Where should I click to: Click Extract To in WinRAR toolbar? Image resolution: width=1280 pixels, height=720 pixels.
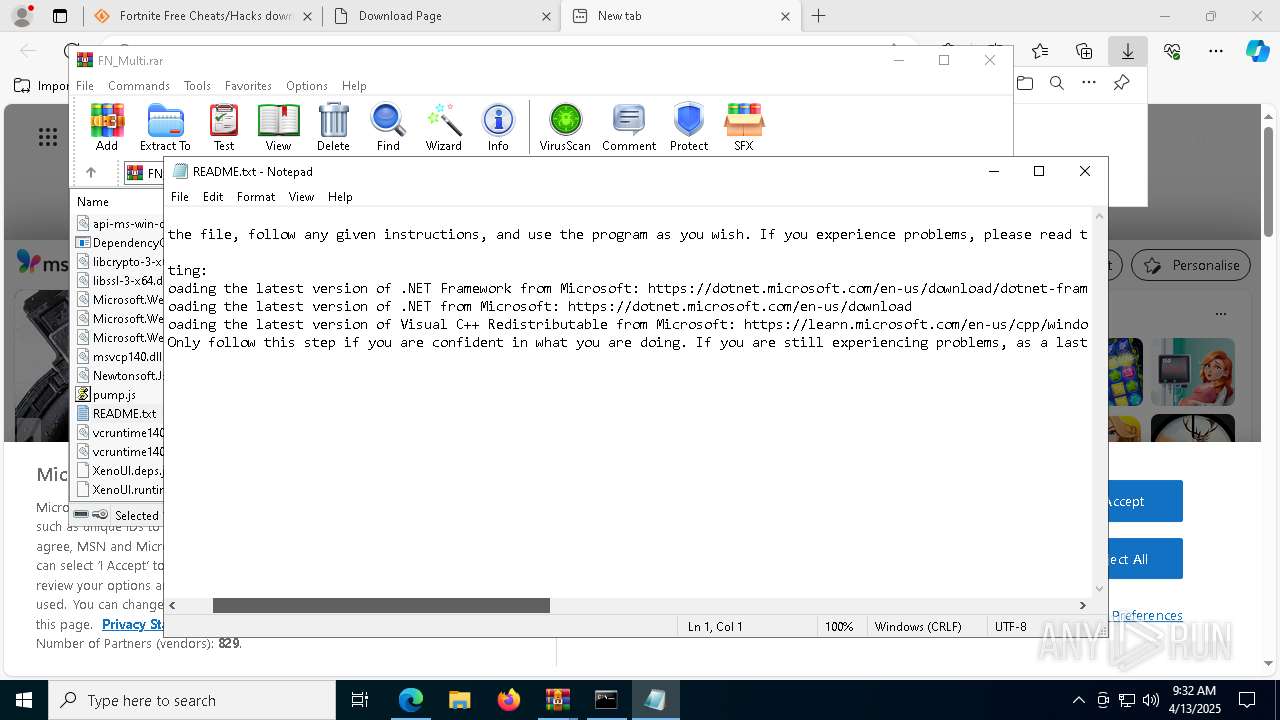point(165,127)
